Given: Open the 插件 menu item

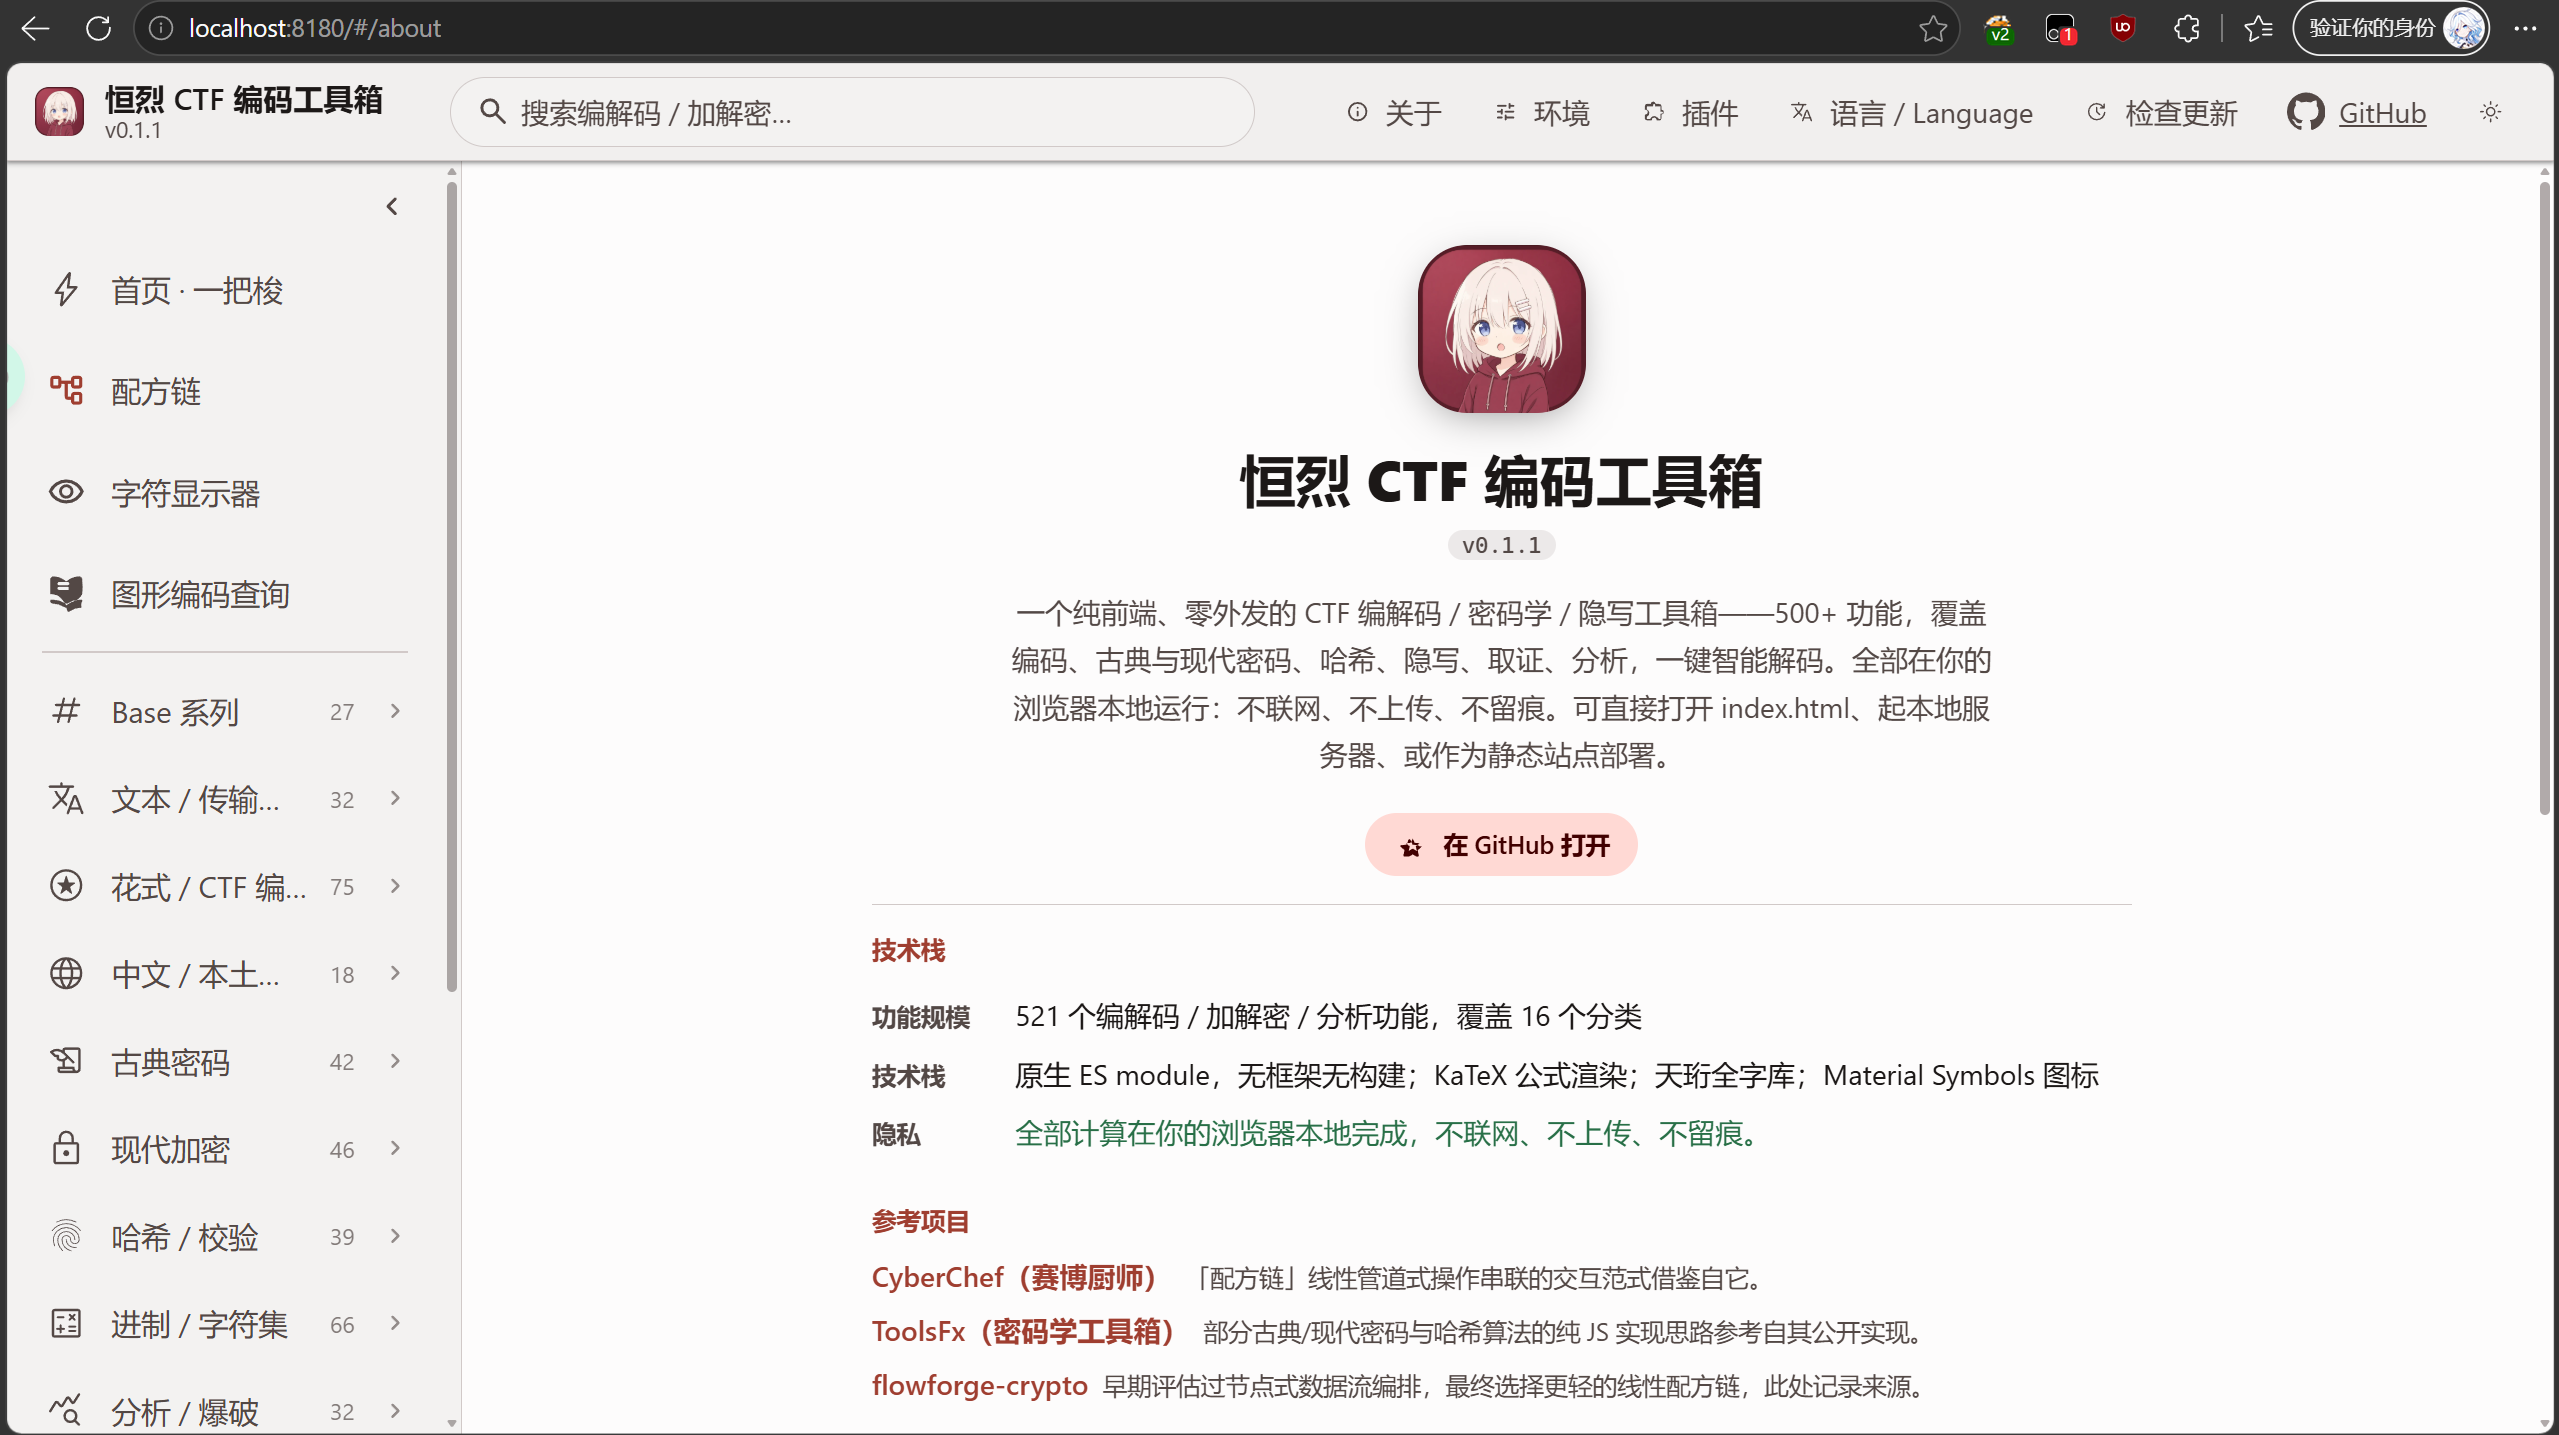Looking at the screenshot, I should tap(1690, 113).
